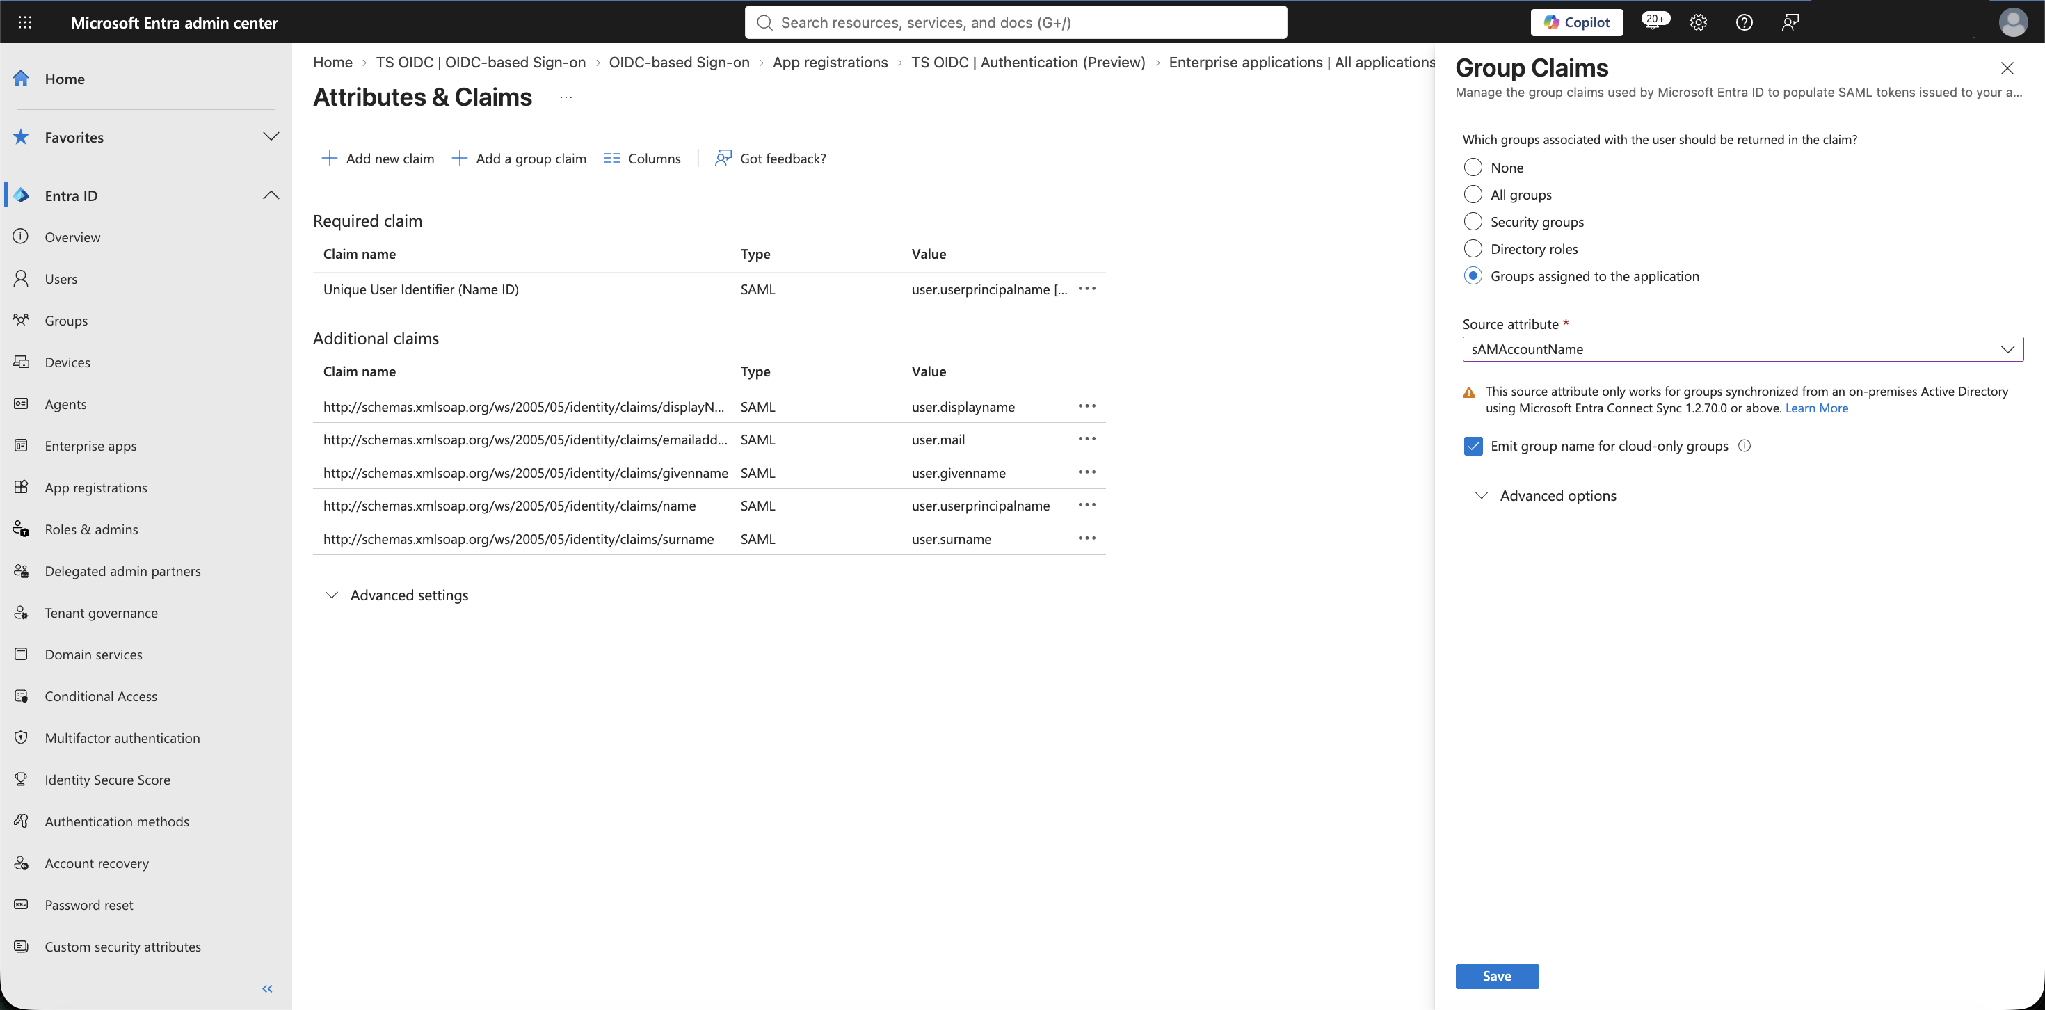
Task: Click the Roles & admins sidebar icon
Action: pos(21,529)
